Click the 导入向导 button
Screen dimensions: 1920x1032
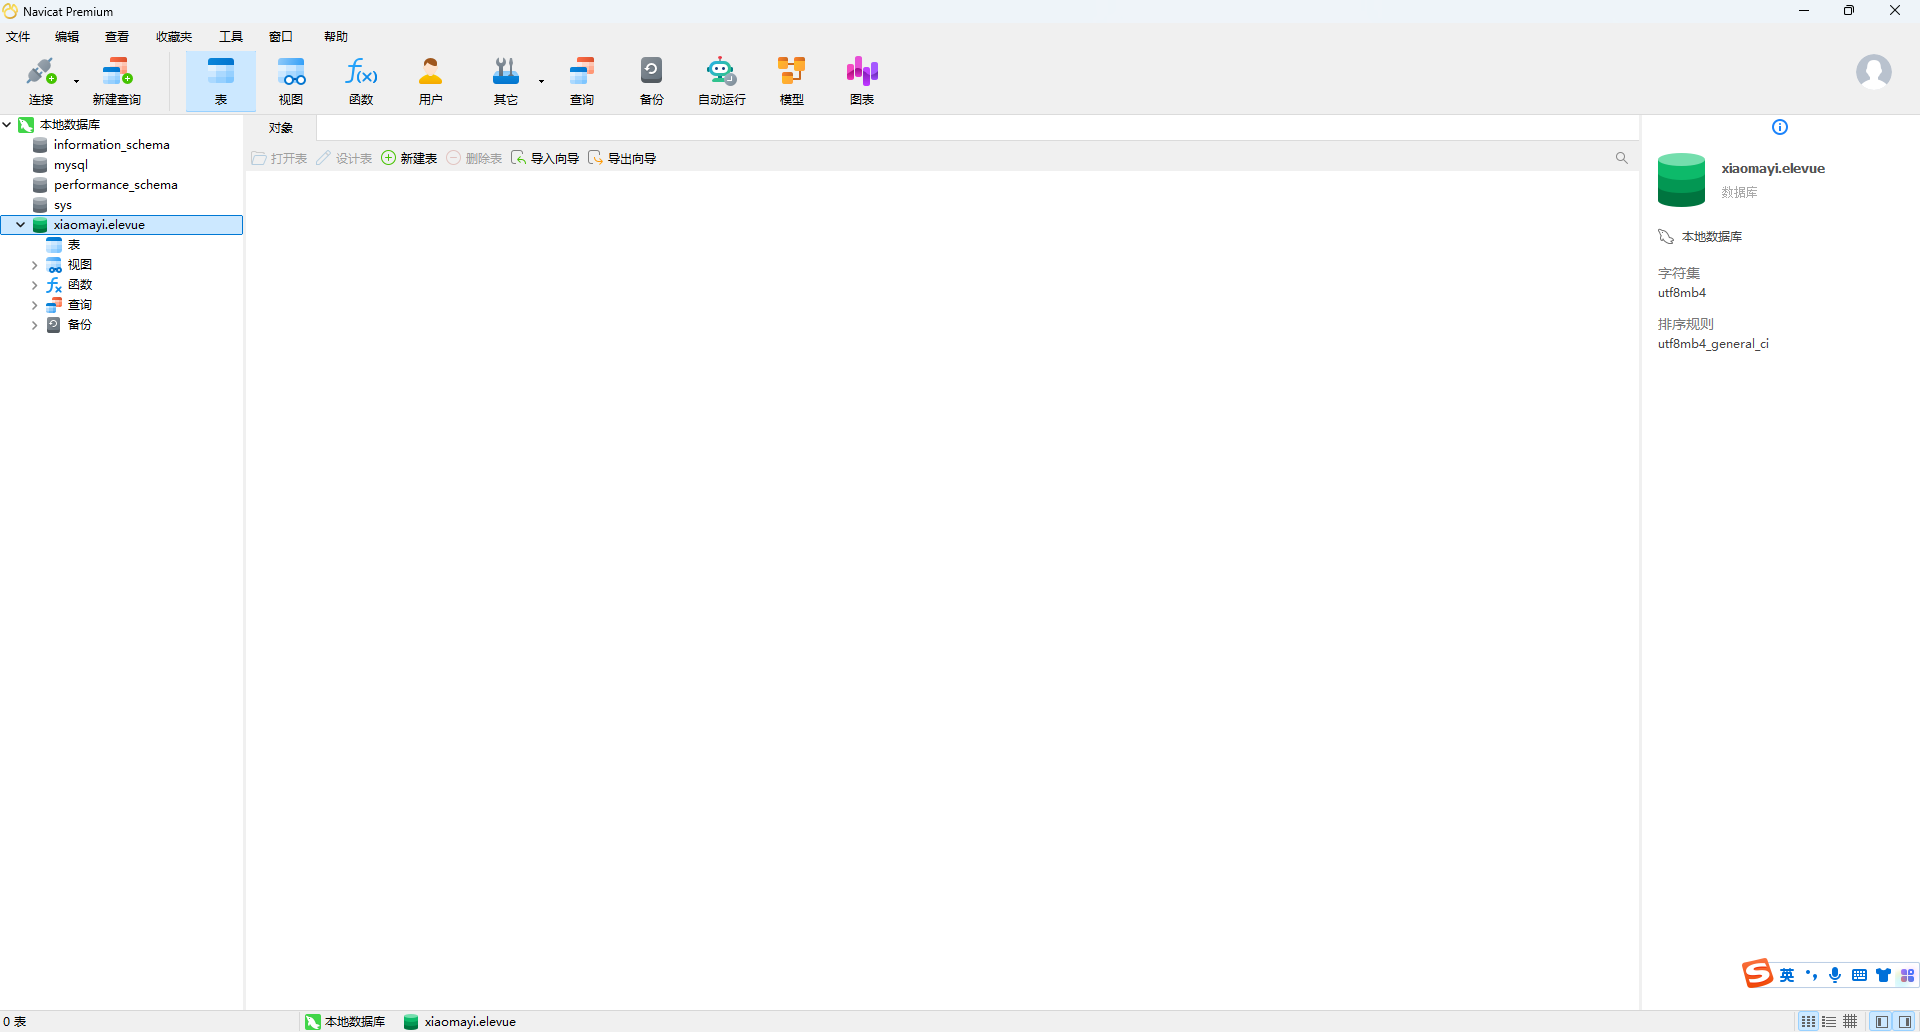coord(545,158)
